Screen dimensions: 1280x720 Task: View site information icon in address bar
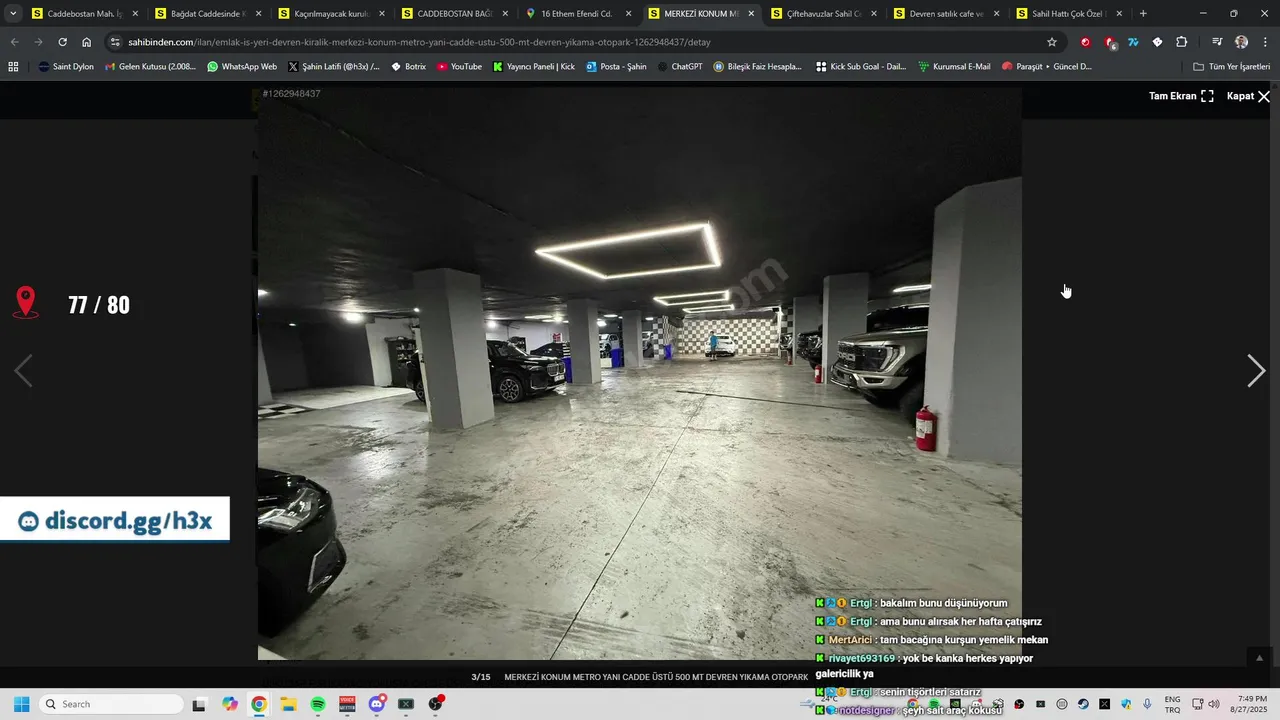pyautogui.click(x=115, y=42)
